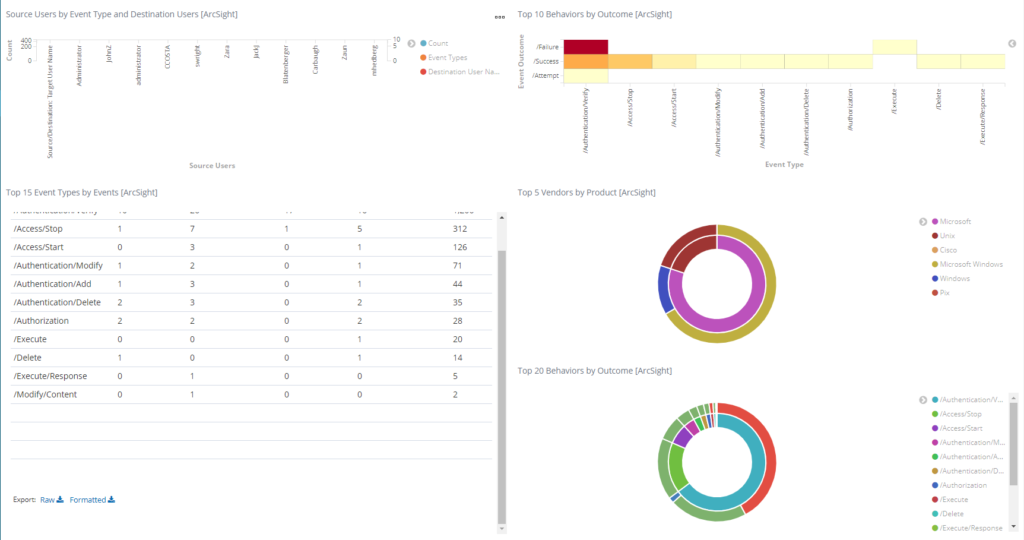The image size is (1024, 540).
Task: Click the Formatted export download icon
Action: [x=112, y=500]
